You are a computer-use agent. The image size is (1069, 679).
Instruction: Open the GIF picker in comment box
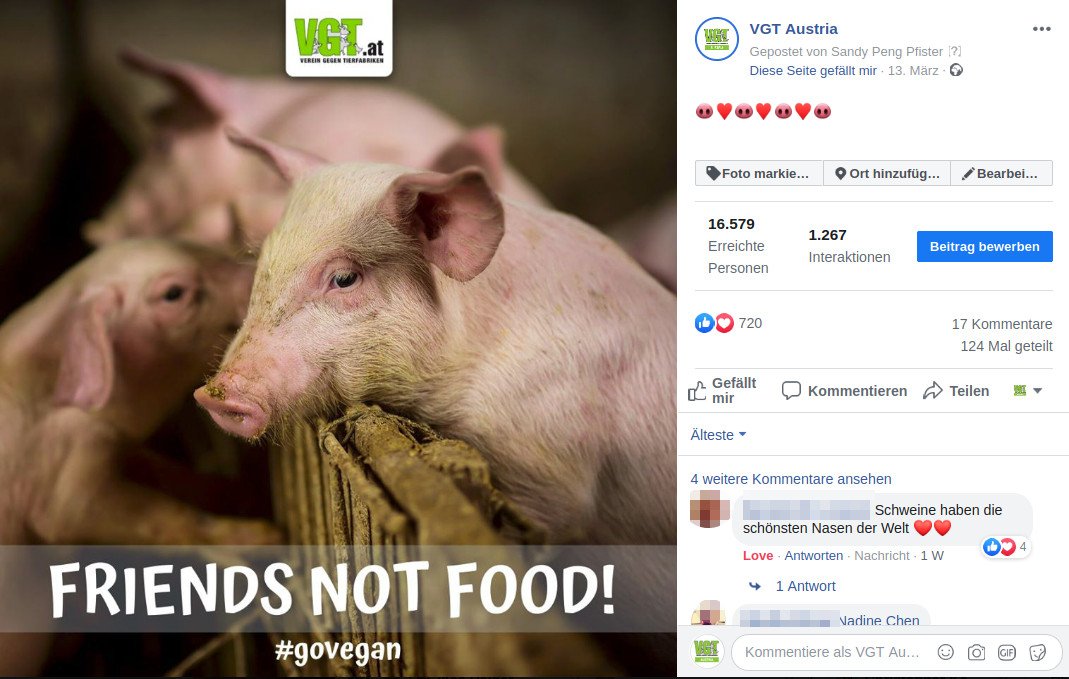point(1007,652)
